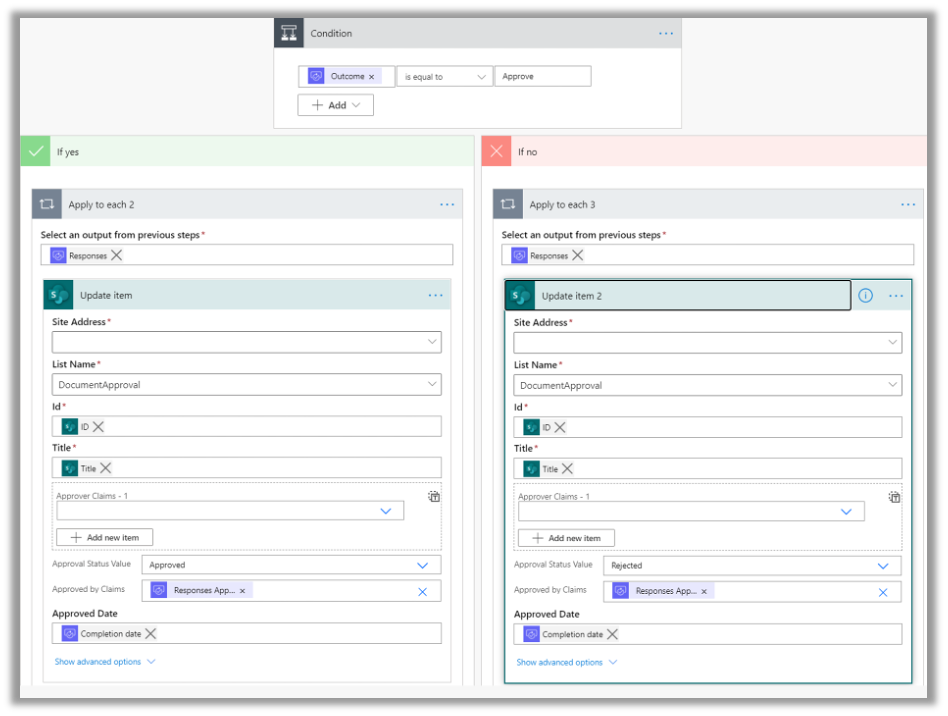Screen dimensions: 948x716
Task: Show advanced options in Update item 2
Action: pos(567,662)
